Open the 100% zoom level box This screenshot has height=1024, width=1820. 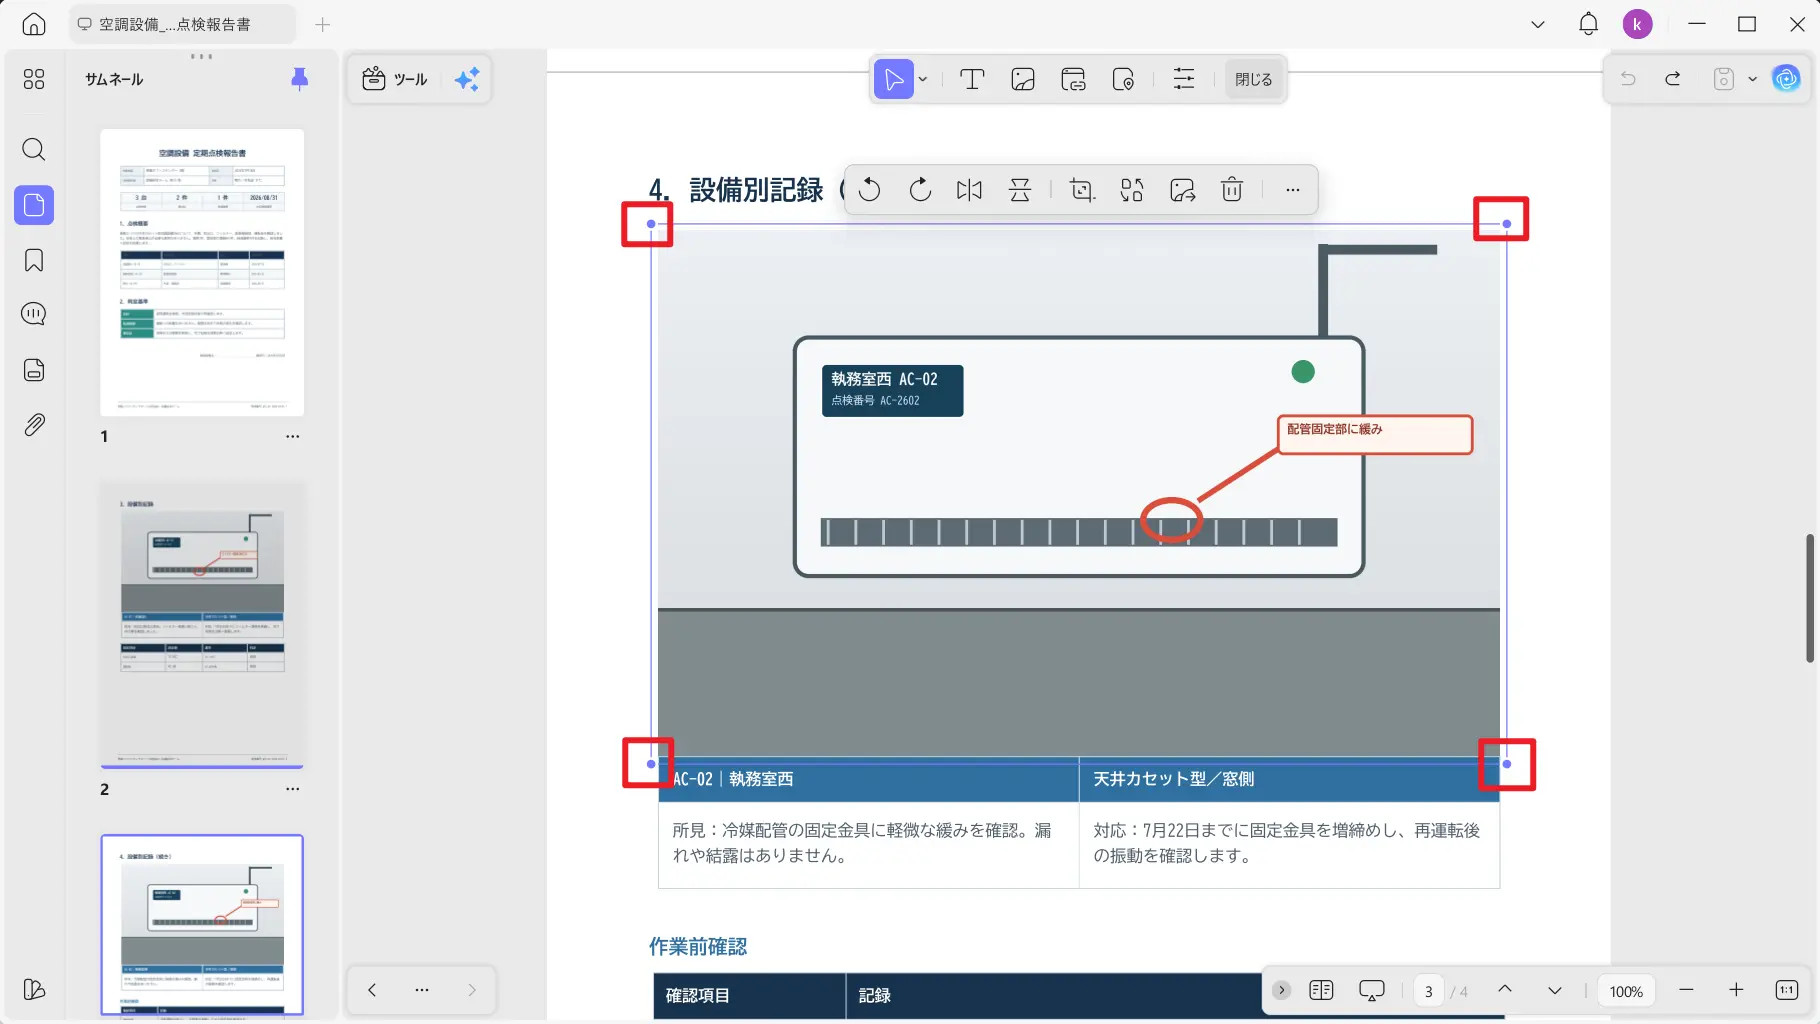click(x=1626, y=991)
